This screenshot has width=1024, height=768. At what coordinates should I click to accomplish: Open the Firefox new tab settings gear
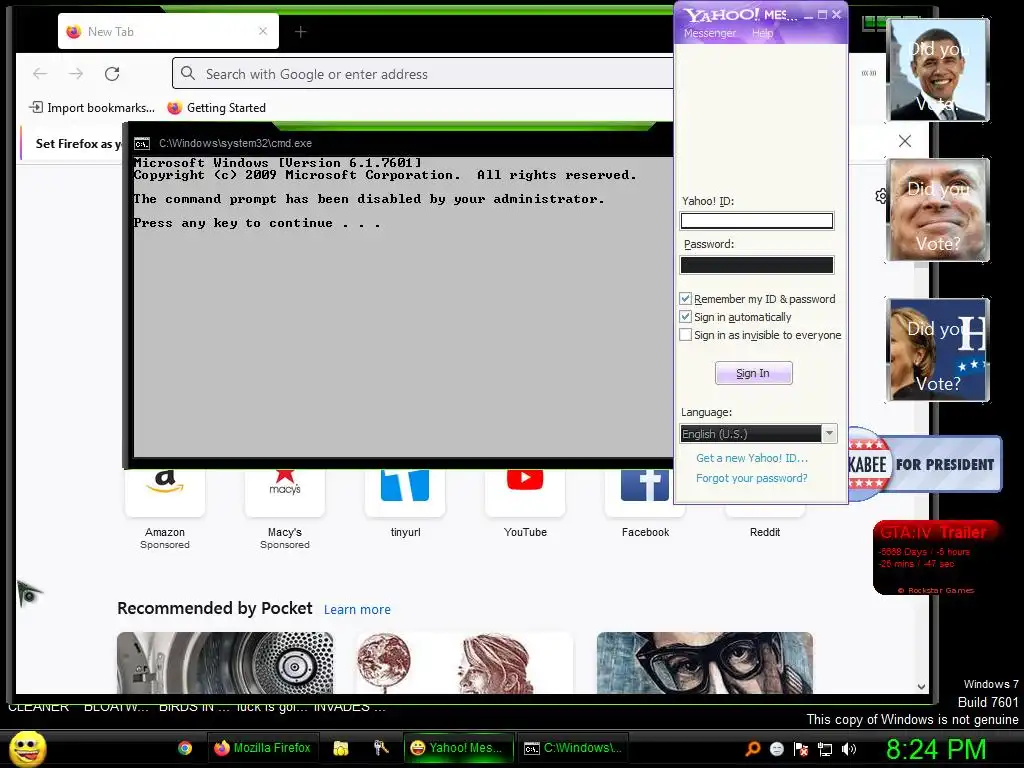point(881,196)
